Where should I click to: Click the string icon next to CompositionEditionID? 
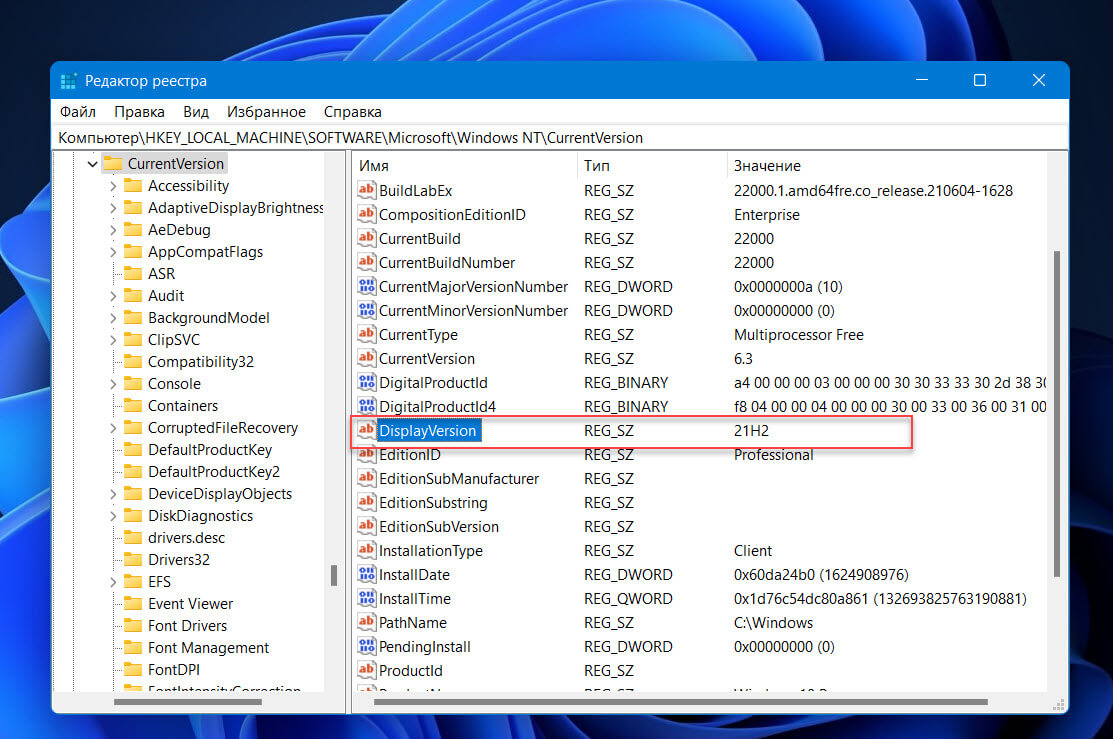click(x=366, y=214)
